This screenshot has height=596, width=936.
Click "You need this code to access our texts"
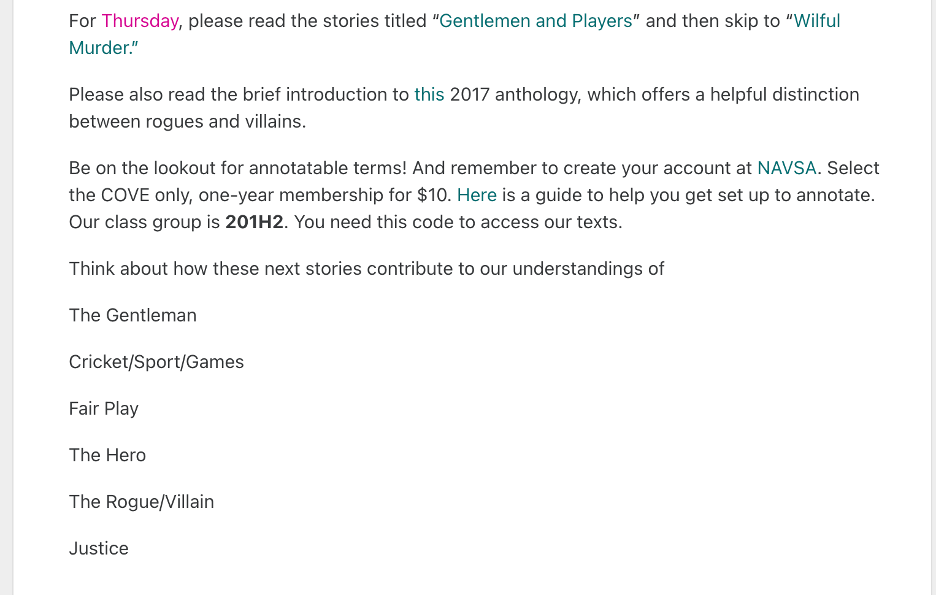[458, 222]
